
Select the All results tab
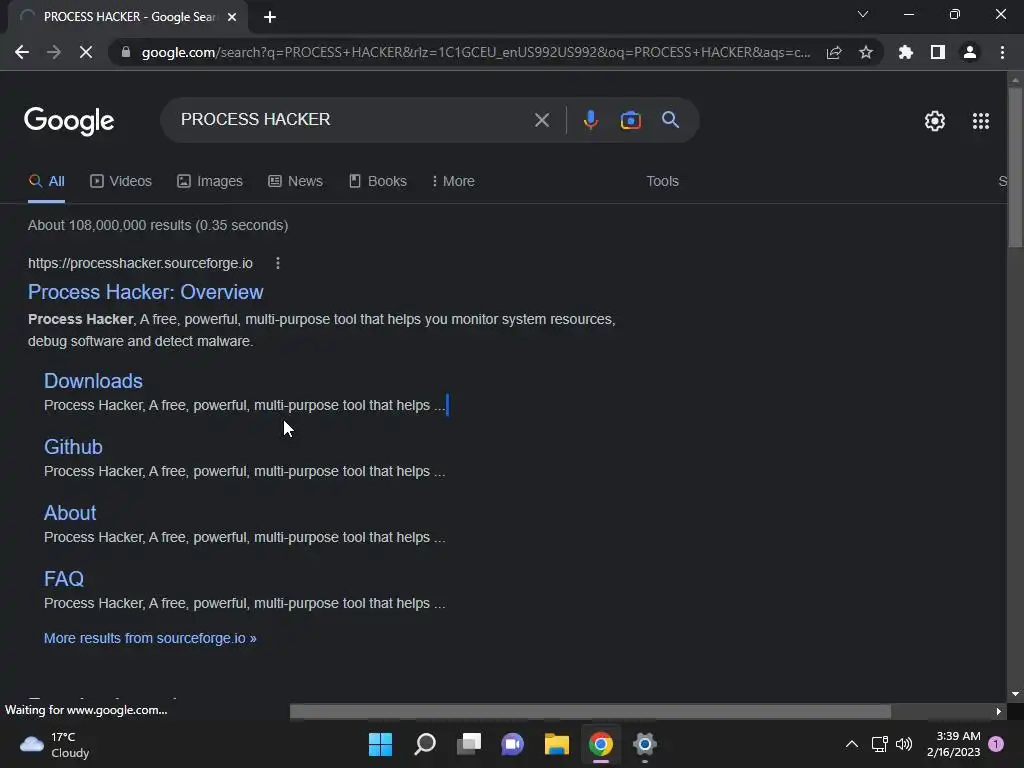tap(46, 181)
